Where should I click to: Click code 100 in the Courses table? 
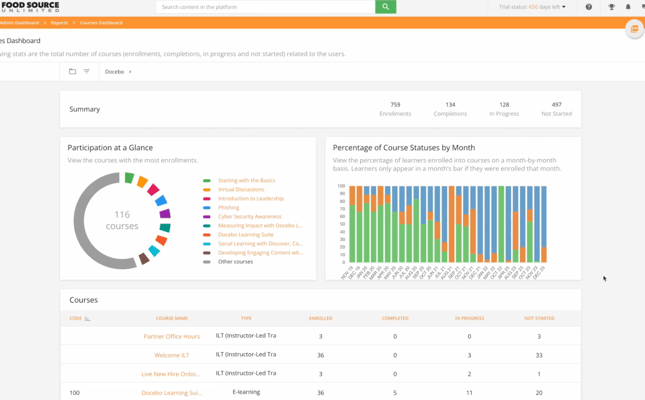coord(74,393)
